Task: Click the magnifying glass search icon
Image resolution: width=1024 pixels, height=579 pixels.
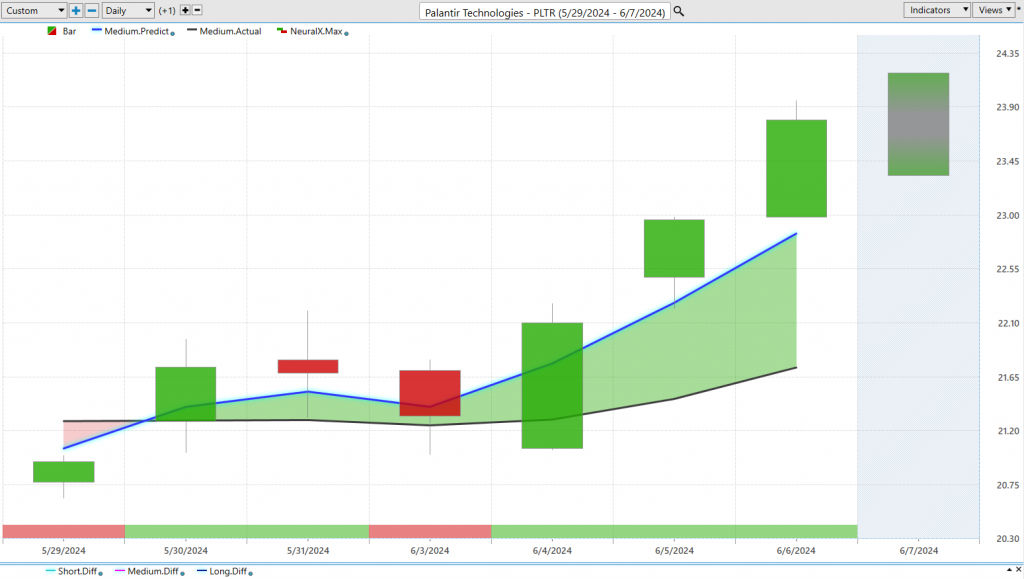Action: pos(679,11)
